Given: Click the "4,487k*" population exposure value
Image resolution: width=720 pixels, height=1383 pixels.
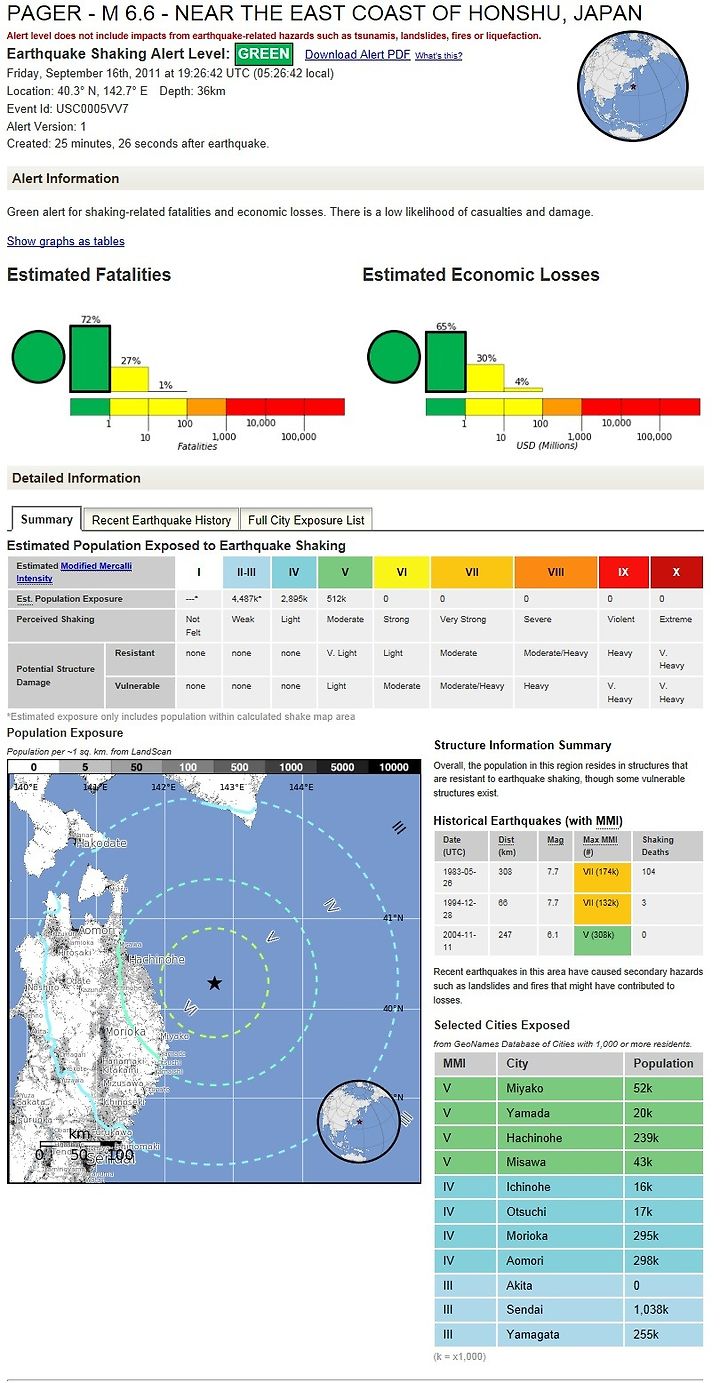Looking at the screenshot, I should coord(248,599).
